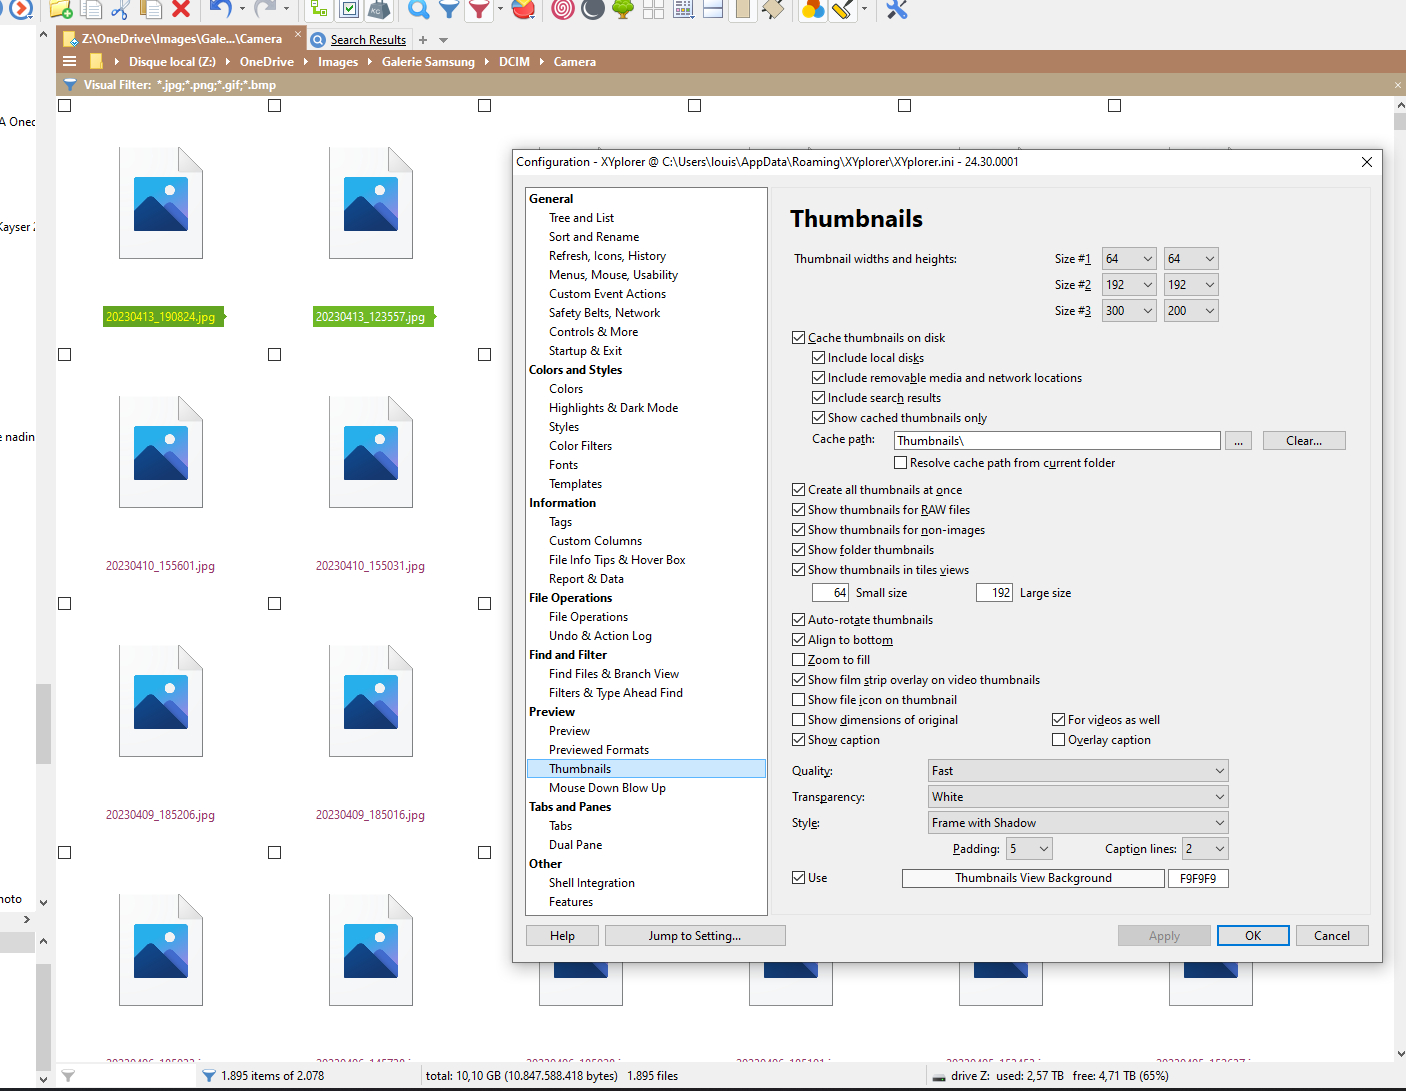The width and height of the screenshot is (1406, 1091).
Task: Toggle the folder tree icon in toolbar
Action: (x=319, y=9)
